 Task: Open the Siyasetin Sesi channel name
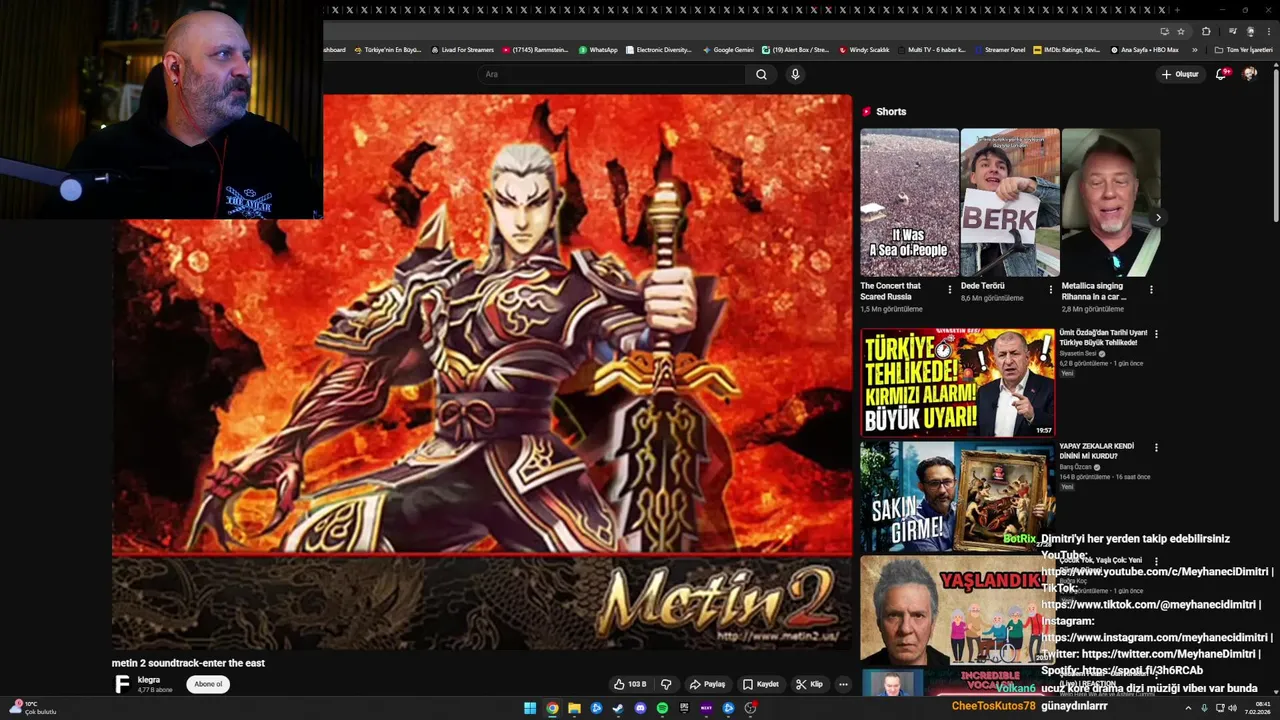(x=1078, y=353)
